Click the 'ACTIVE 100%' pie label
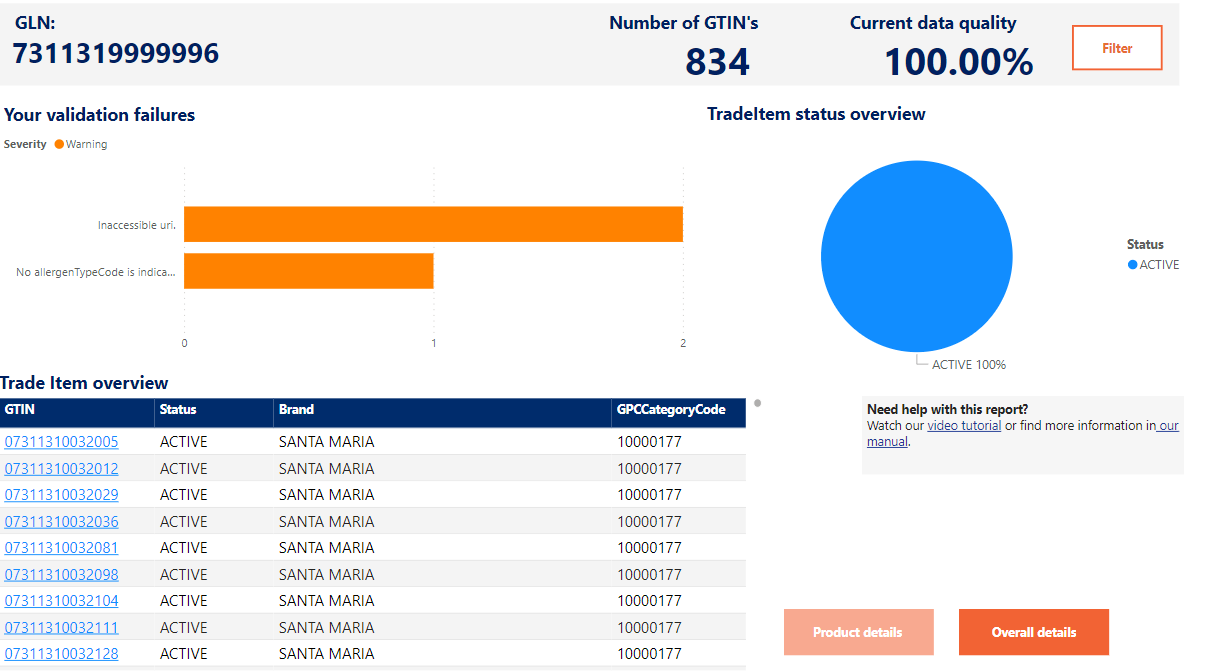The image size is (1211, 671). point(969,365)
